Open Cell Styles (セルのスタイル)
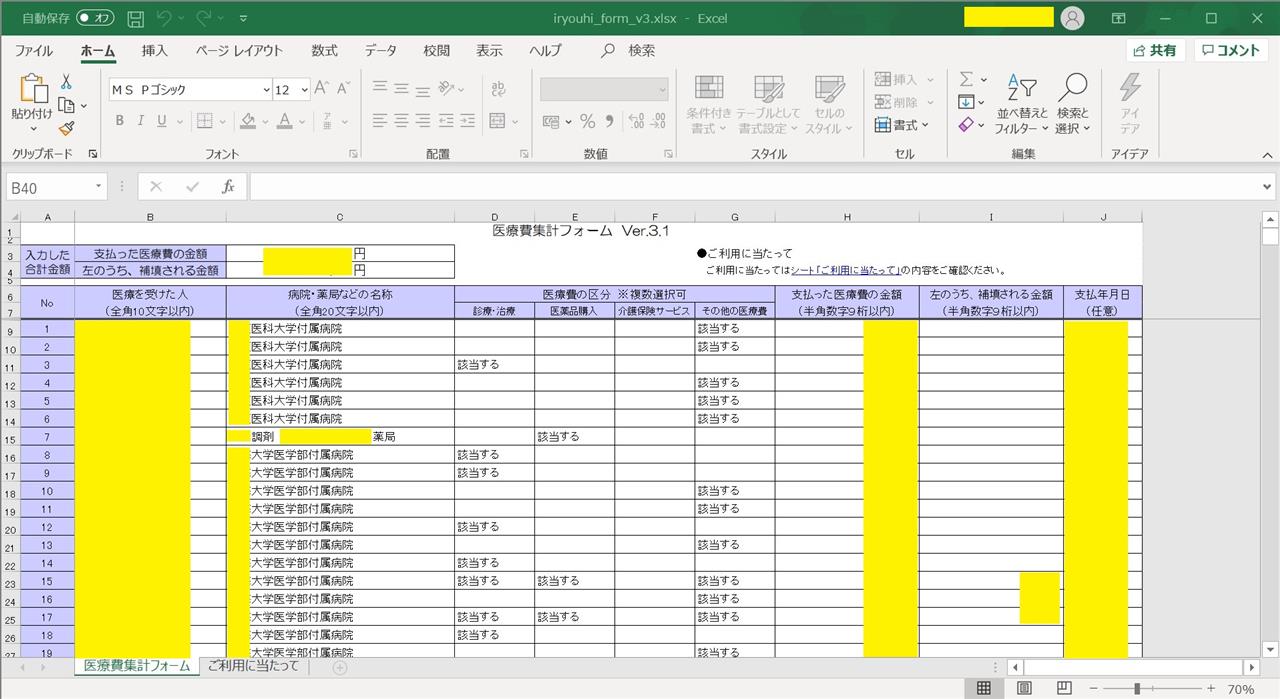Image resolution: width=1280 pixels, height=699 pixels. coord(829,103)
